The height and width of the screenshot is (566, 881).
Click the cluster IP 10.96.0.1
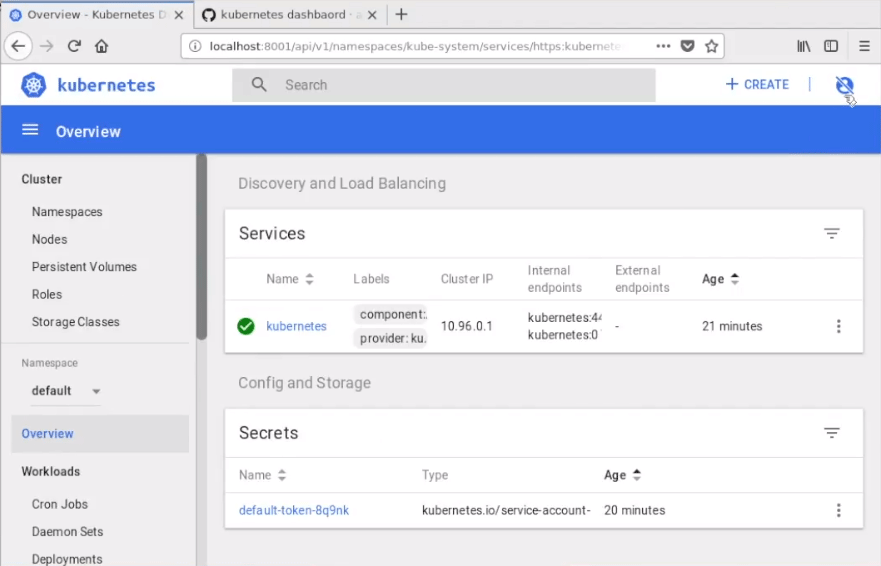click(466, 326)
